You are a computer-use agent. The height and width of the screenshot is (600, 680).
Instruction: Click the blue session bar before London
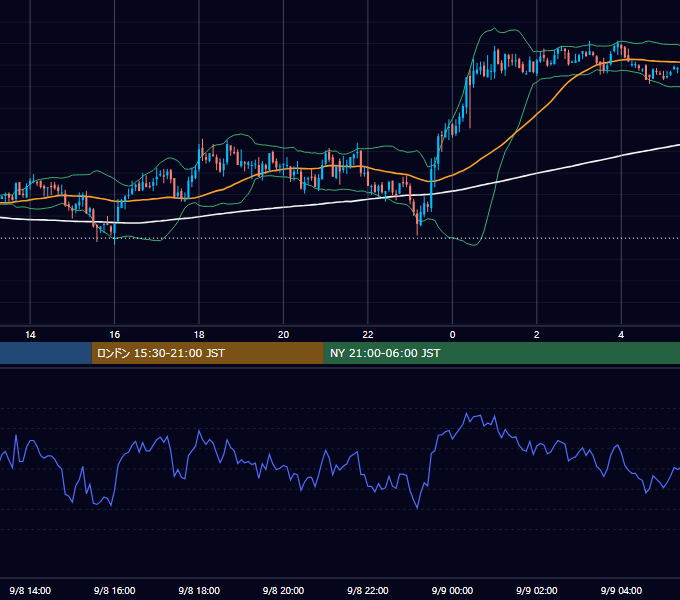pos(46,353)
